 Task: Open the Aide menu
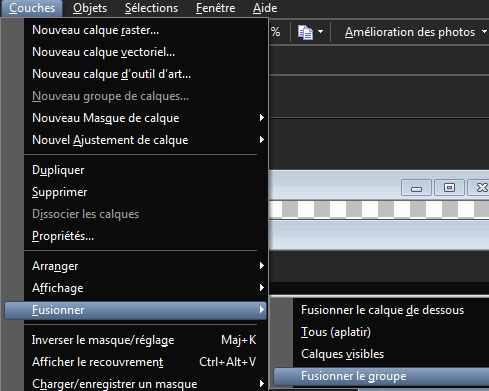point(265,8)
